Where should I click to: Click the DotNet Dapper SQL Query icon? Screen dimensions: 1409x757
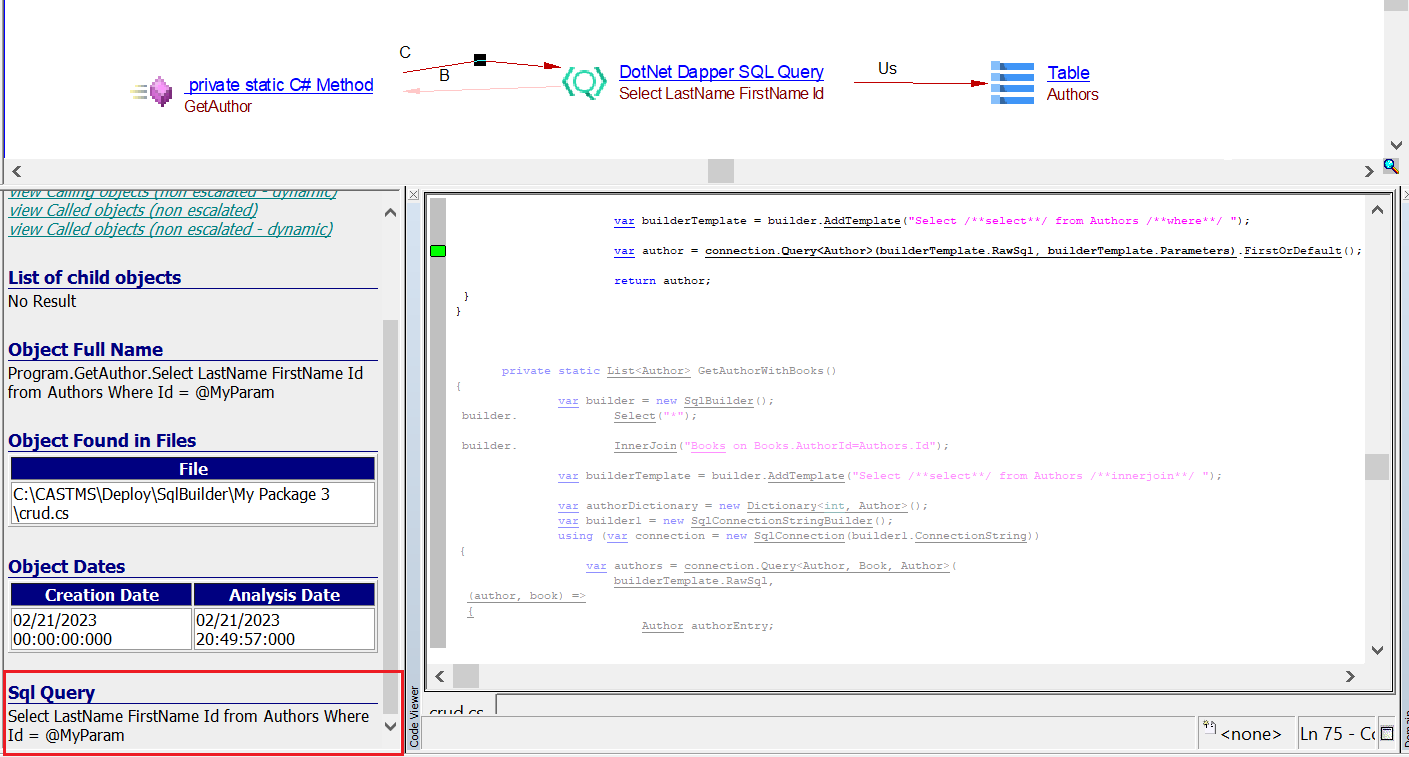(584, 82)
